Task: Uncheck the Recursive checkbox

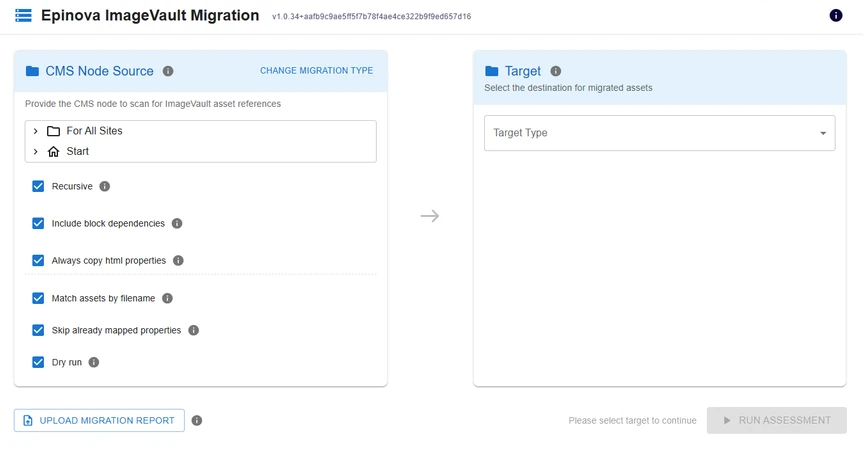Action: coord(38,186)
